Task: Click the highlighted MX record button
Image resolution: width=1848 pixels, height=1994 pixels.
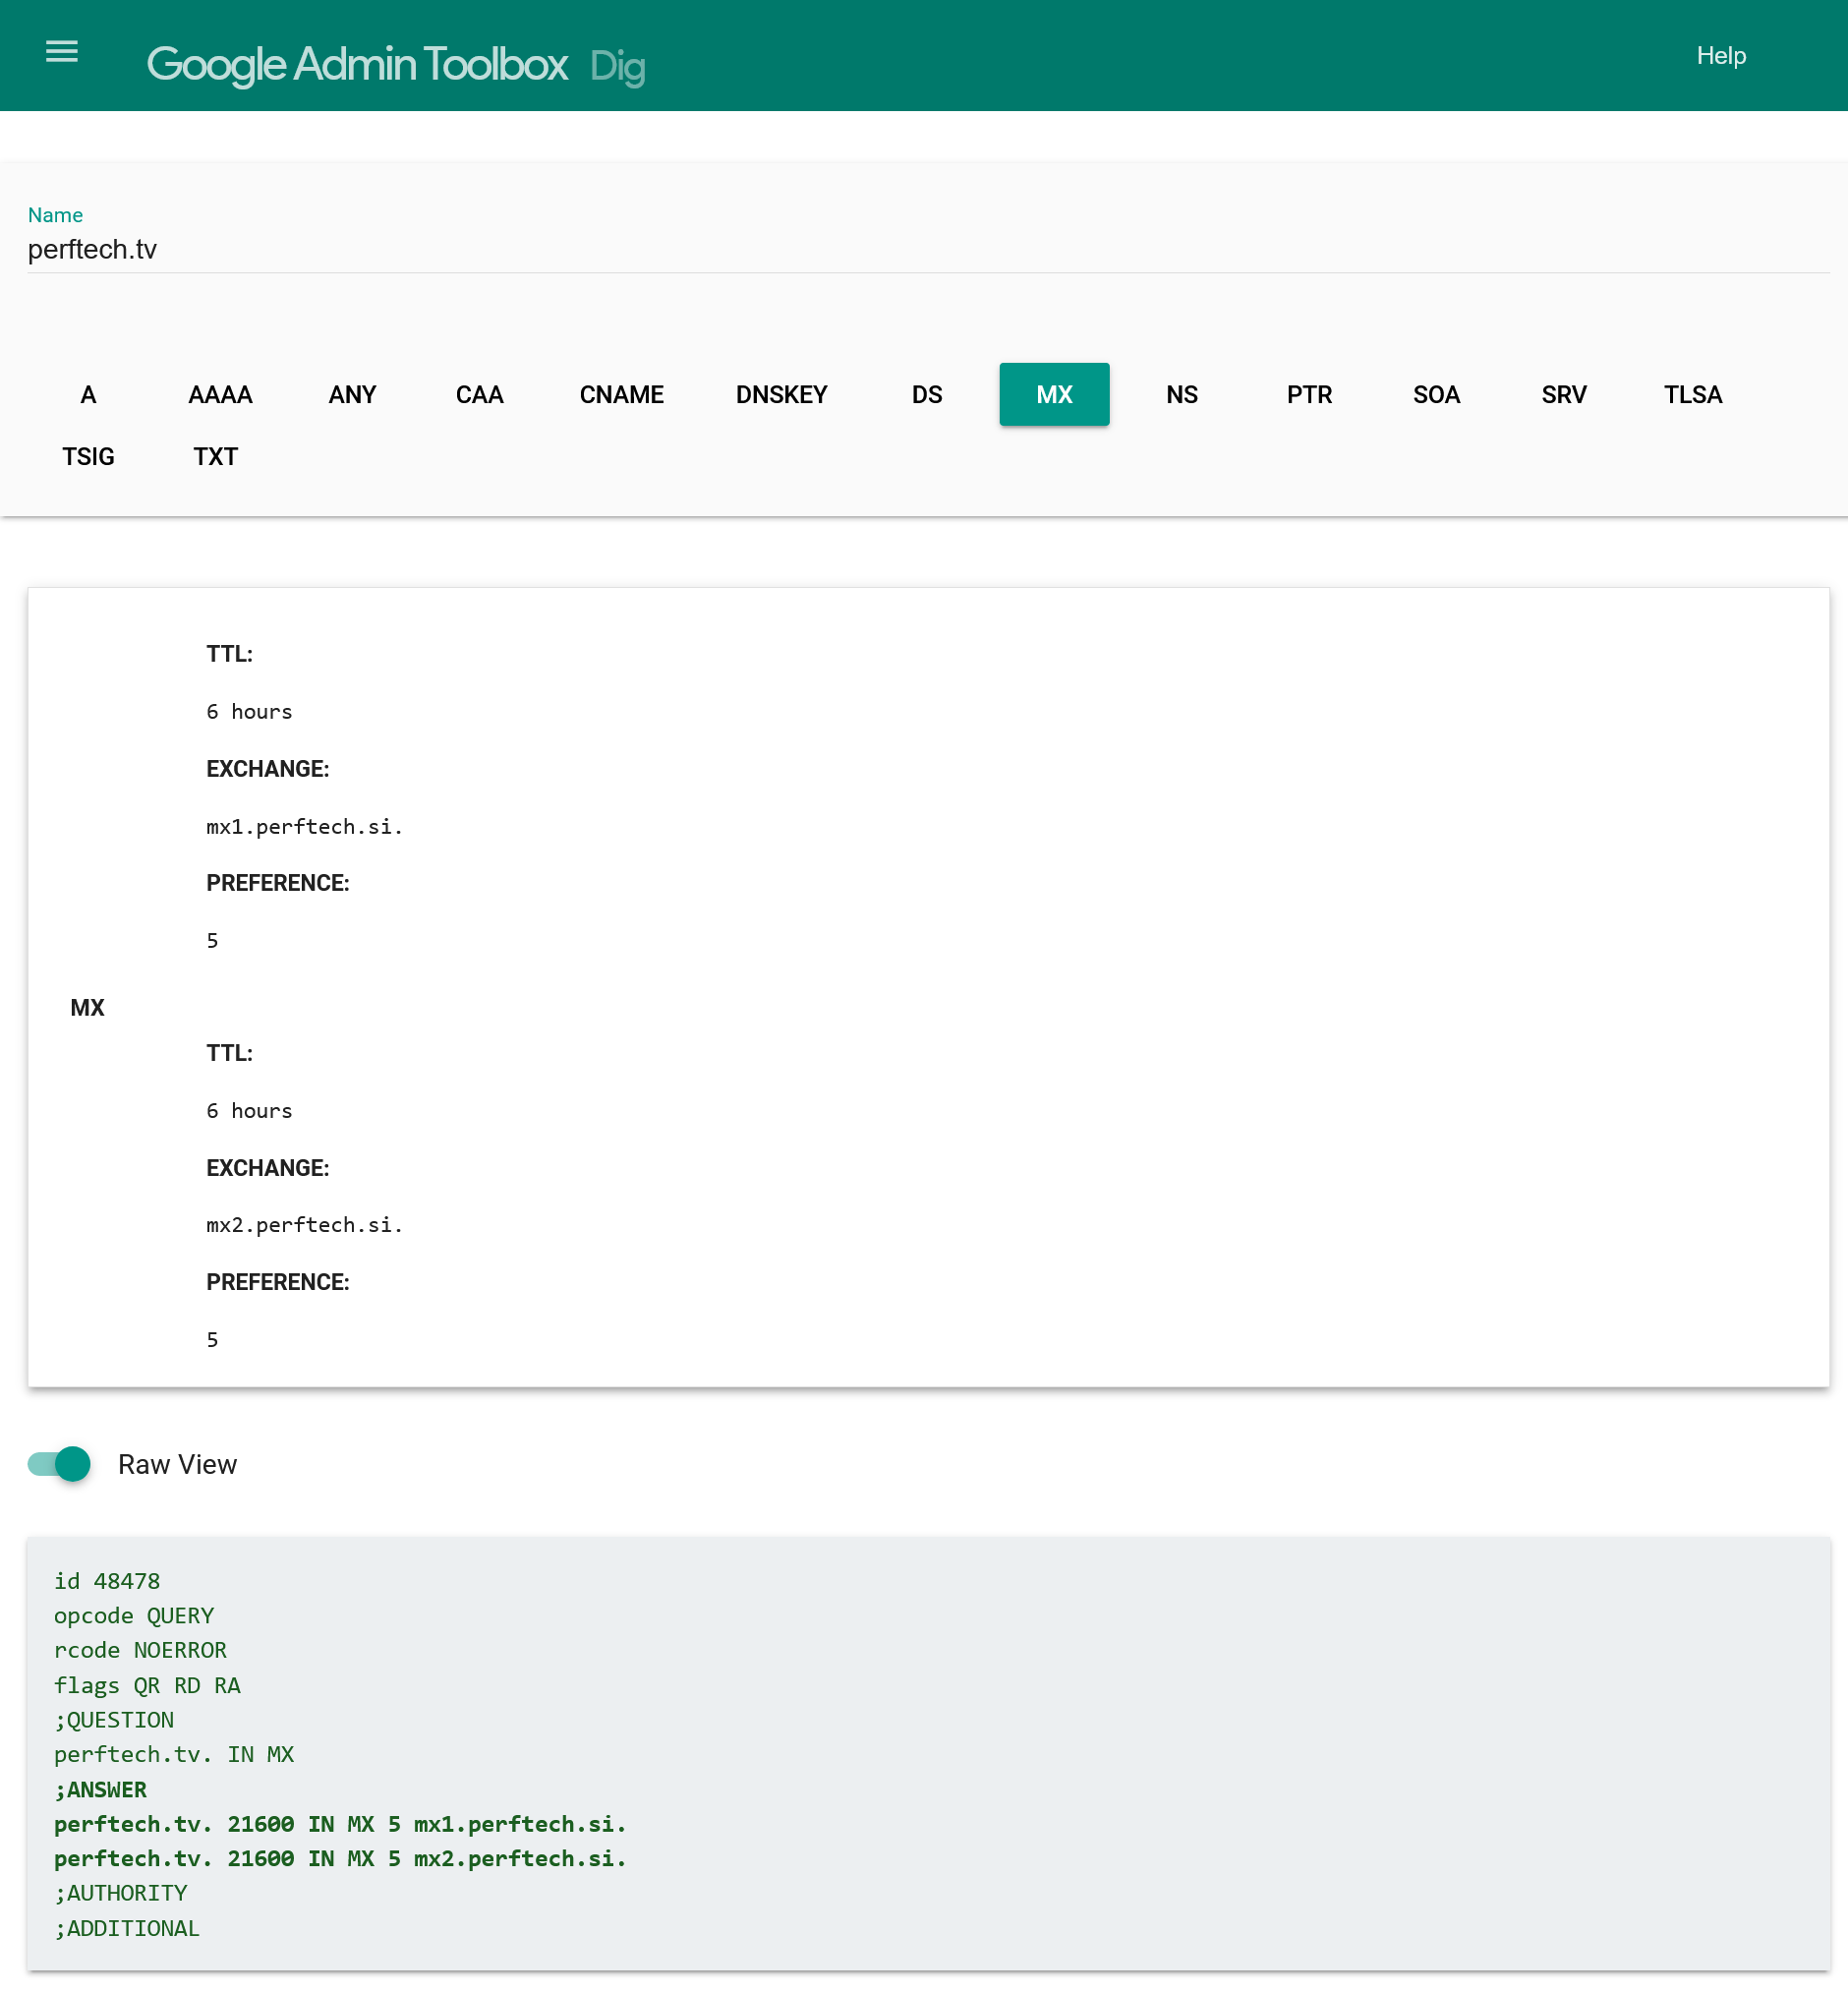Action: 1054,395
